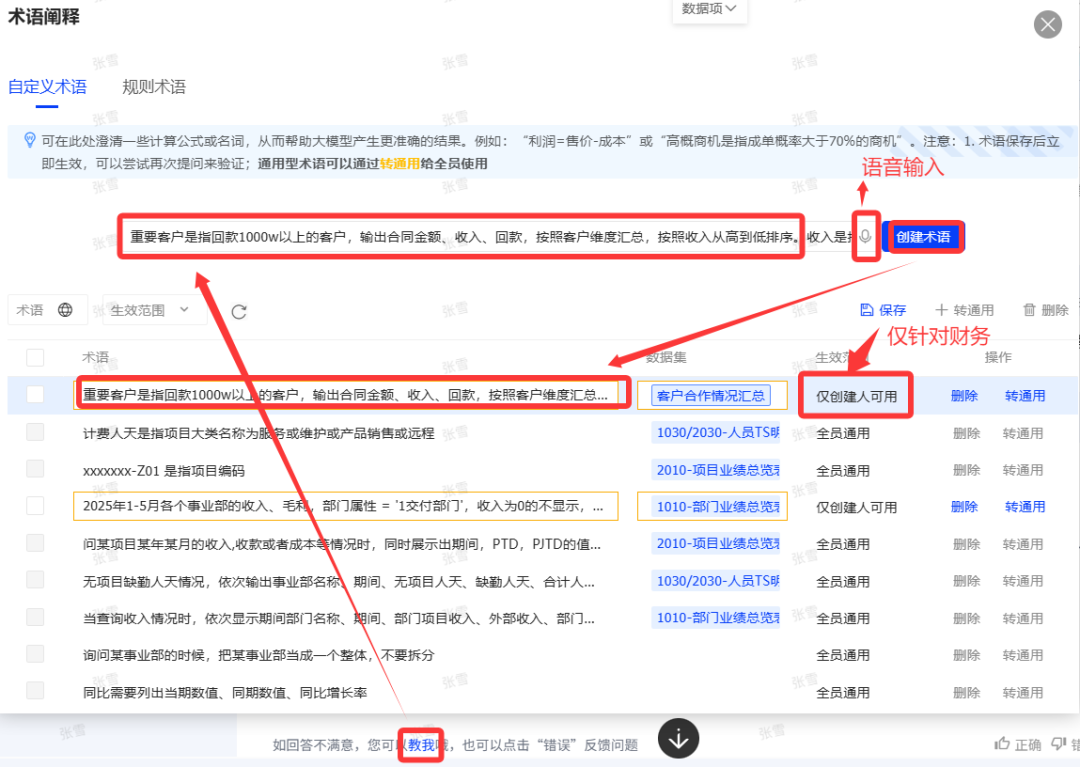Screen dimensions: 1080x767
Task: Select checkbox for 2025年1-5月 term row
Action: pyautogui.click(x=35, y=506)
